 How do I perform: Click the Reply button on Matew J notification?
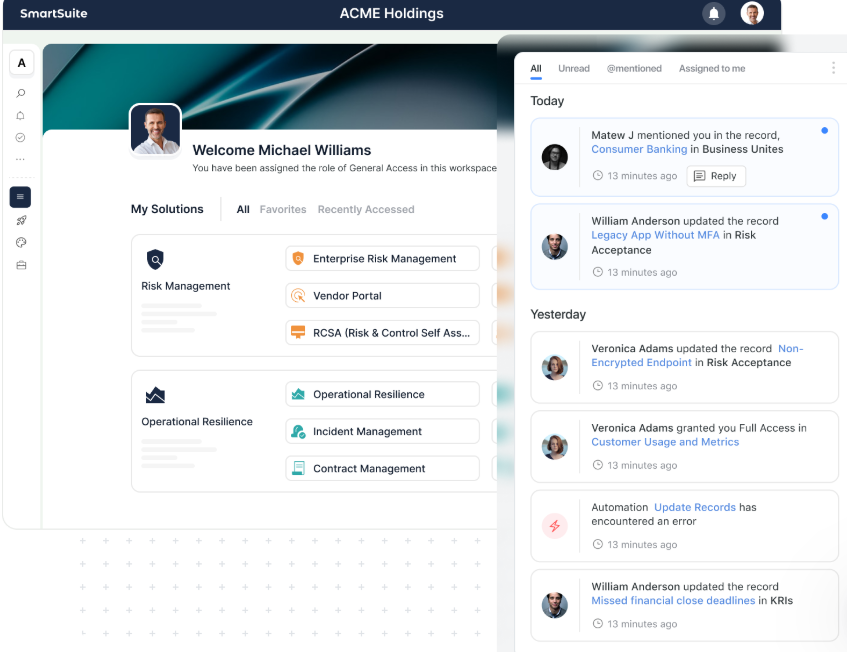[716, 176]
